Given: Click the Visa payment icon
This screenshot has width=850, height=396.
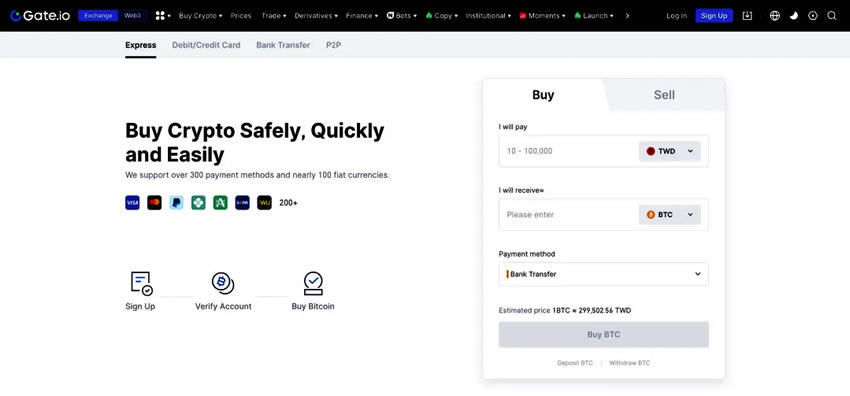Looking at the screenshot, I should pyautogui.click(x=132, y=203).
